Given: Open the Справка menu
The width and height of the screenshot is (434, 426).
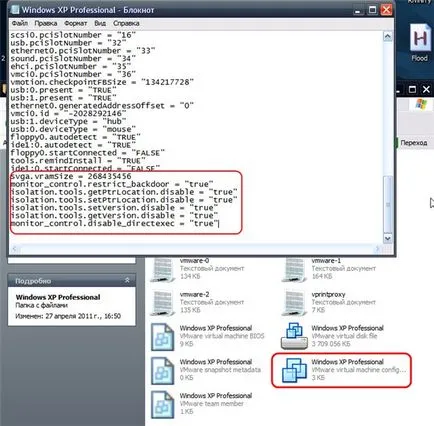Looking at the screenshot, I should click(126, 23).
